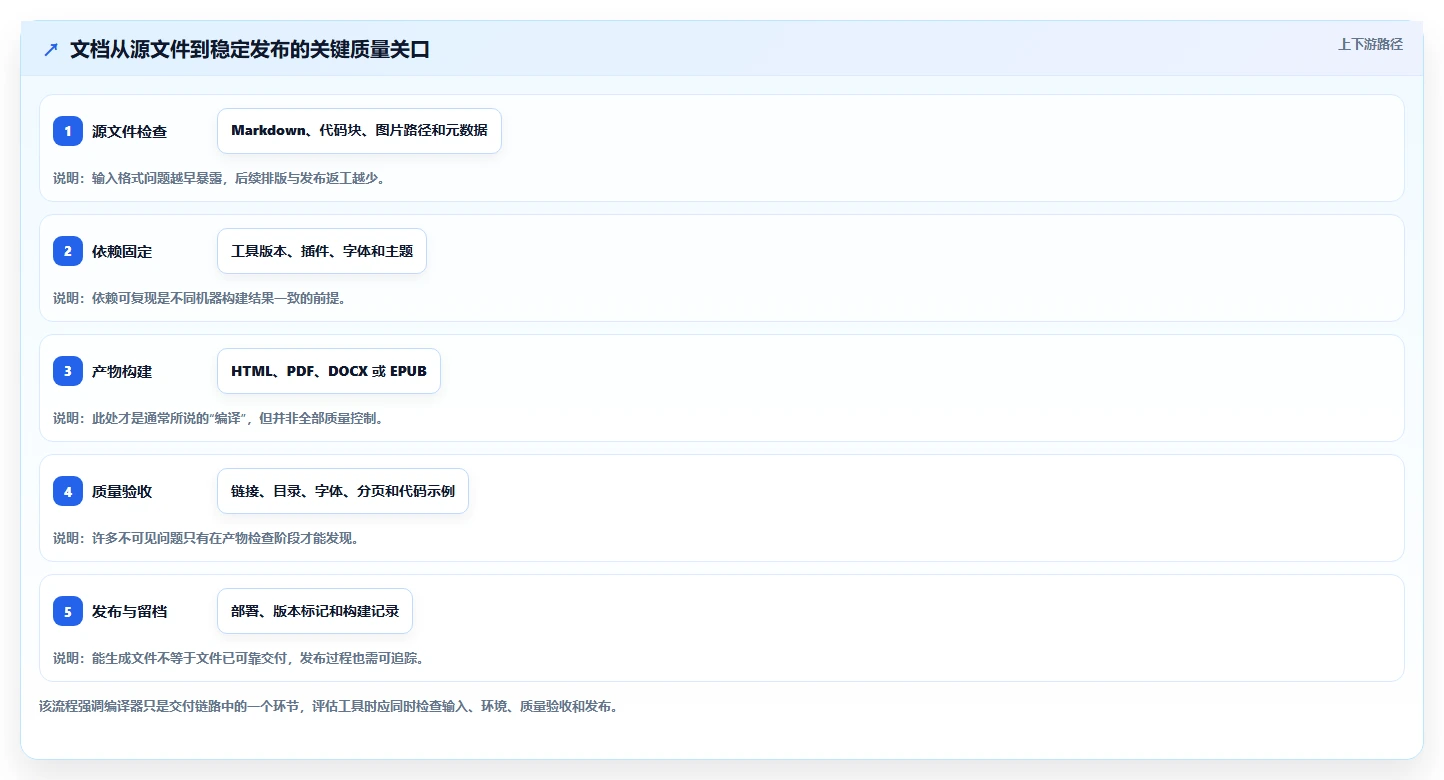The width and height of the screenshot is (1444, 780).
Task: Click the note about 许多不可见问题
Action: pyautogui.click(x=206, y=538)
